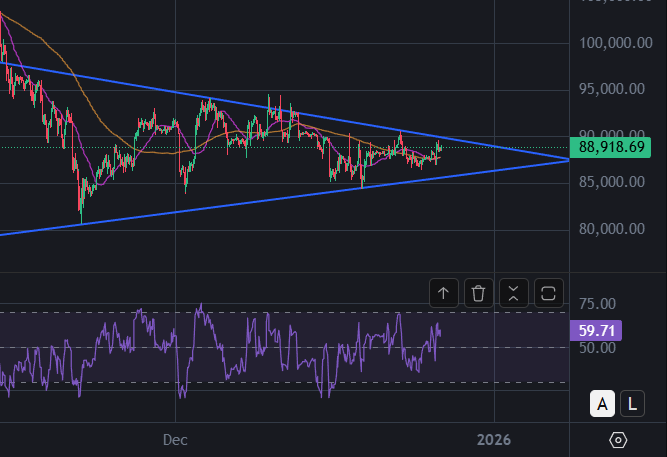Click the 2026 label on time axis
Screen dimensions: 667x457
click(494, 440)
